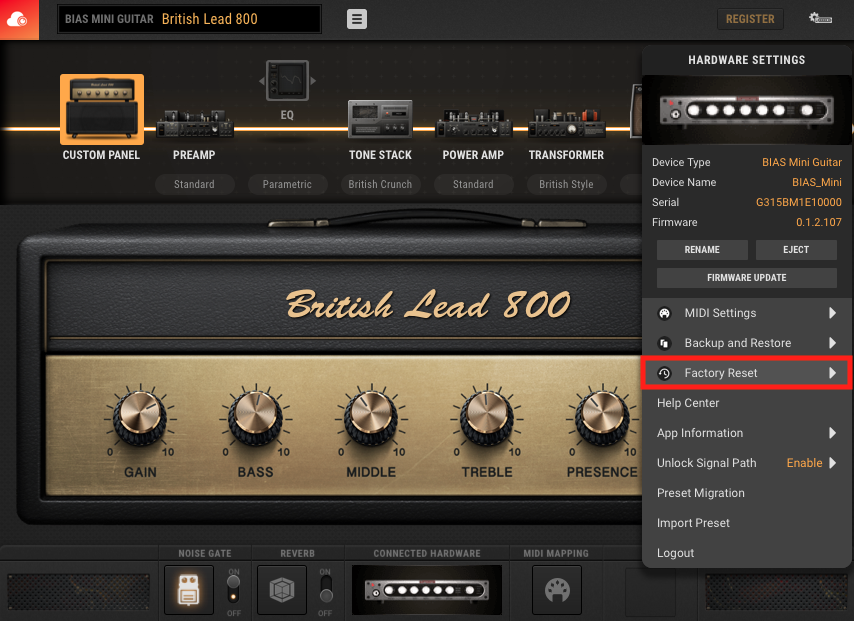Open the preset list menu icon
This screenshot has height=621, width=854.
357,19
